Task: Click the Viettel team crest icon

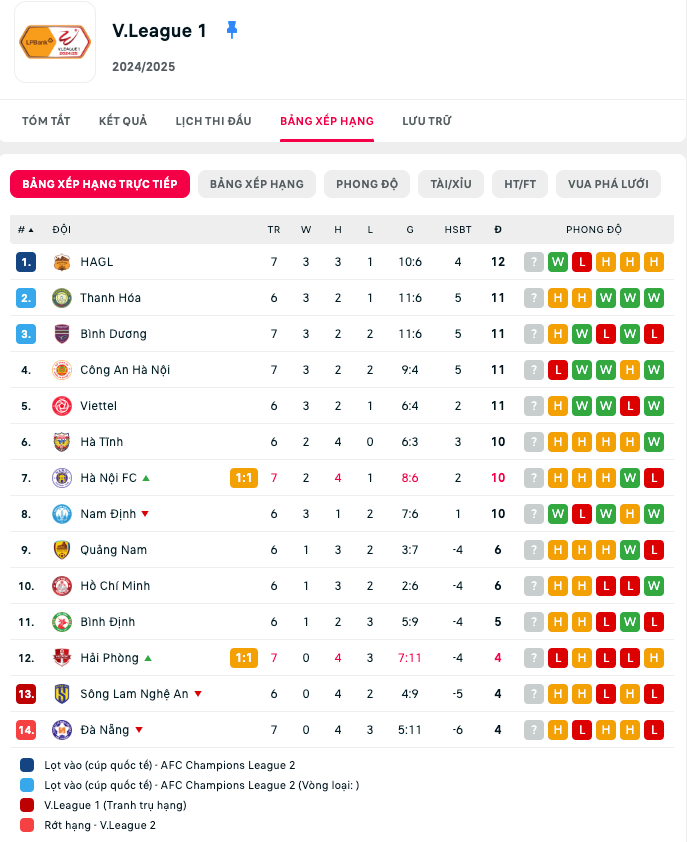Action: pos(62,406)
